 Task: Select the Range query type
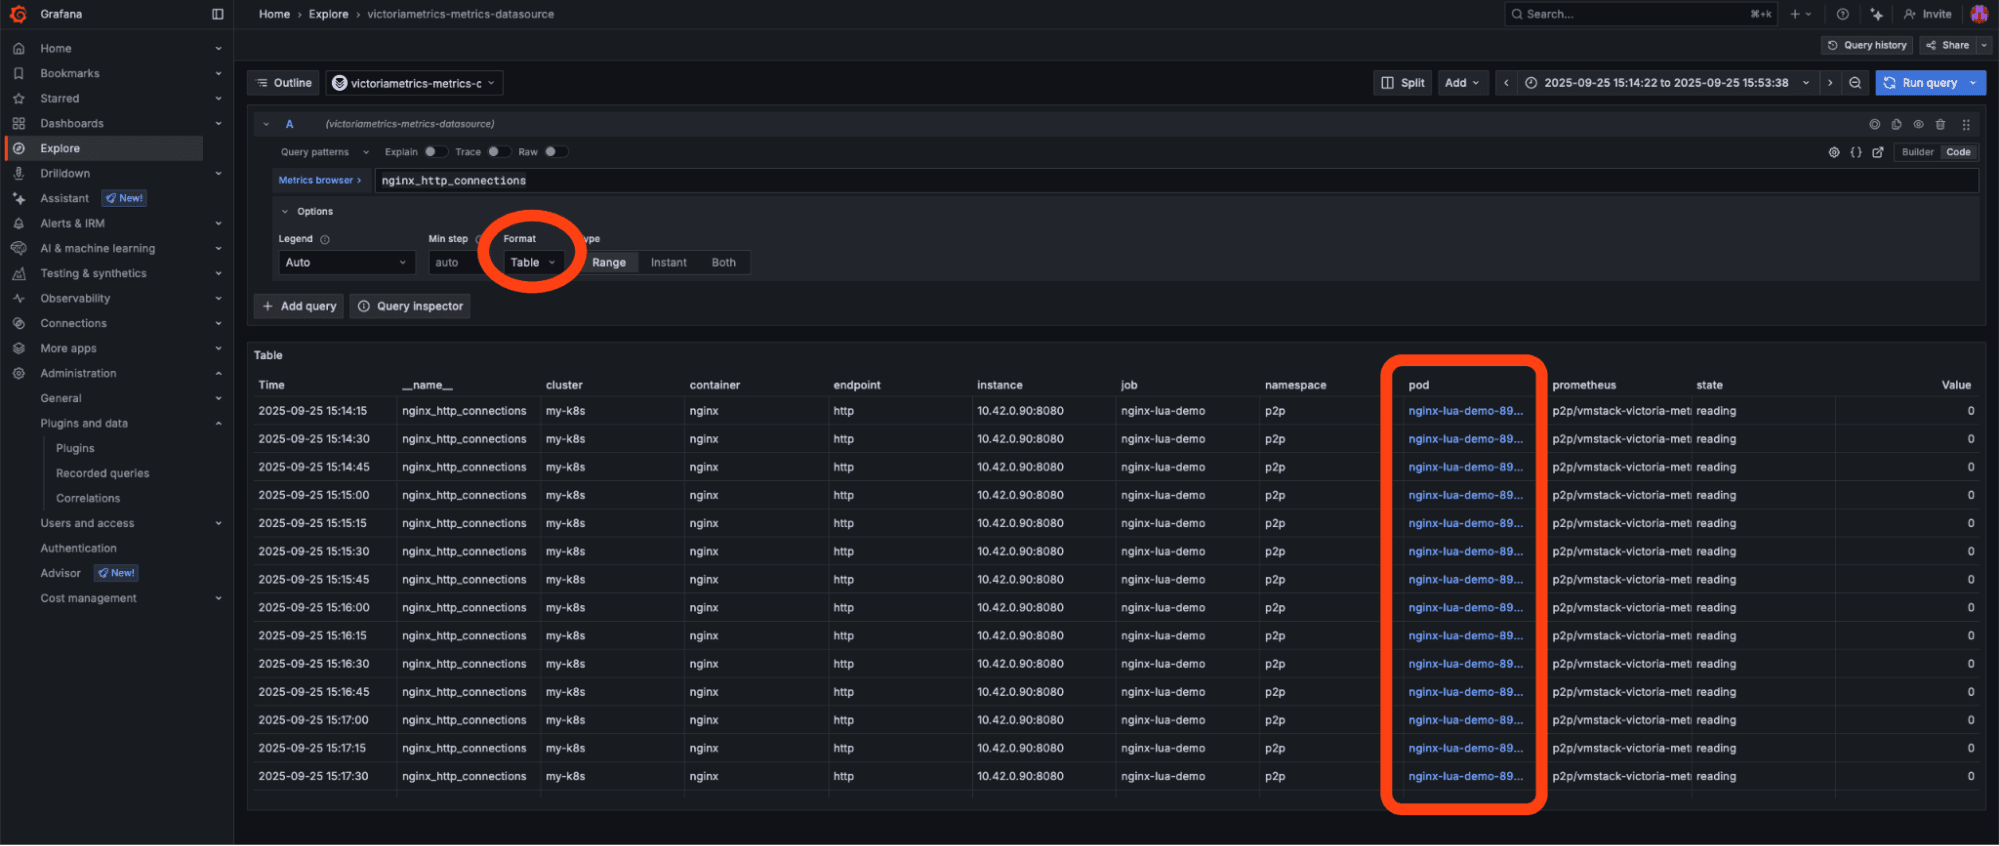click(608, 262)
